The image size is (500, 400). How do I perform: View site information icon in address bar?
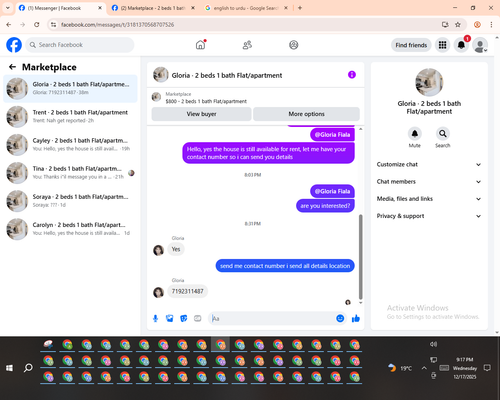(x=53, y=25)
